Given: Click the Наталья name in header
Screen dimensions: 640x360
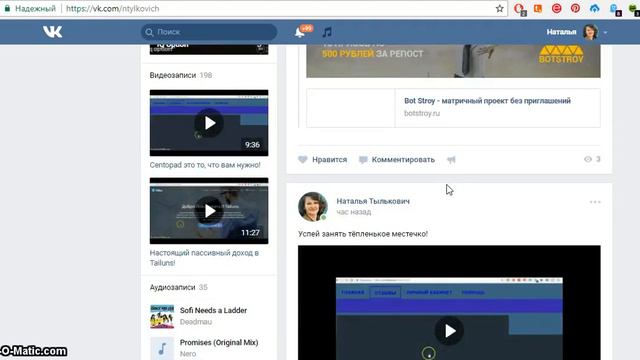Looking at the screenshot, I should coord(561,32).
